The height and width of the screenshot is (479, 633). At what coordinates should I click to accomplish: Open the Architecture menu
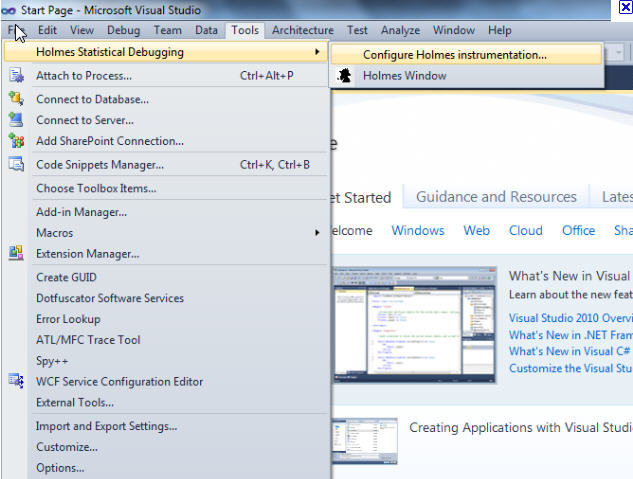click(303, 30)
